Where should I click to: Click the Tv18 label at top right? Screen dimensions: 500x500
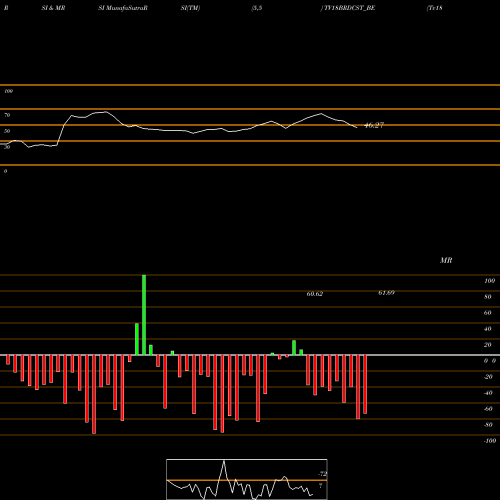pos(435,8)
